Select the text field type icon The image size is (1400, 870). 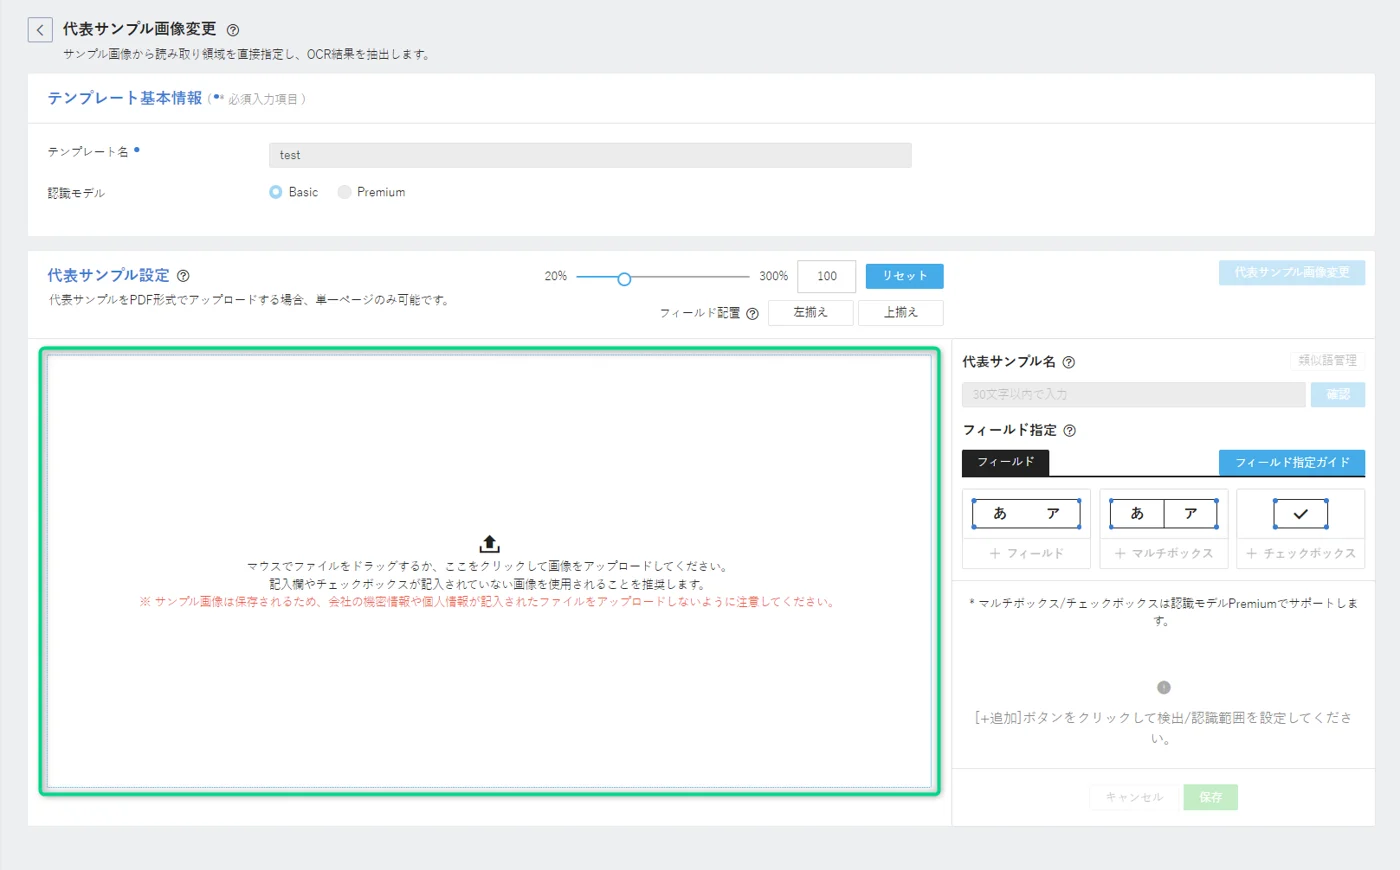pos(1026,514)
